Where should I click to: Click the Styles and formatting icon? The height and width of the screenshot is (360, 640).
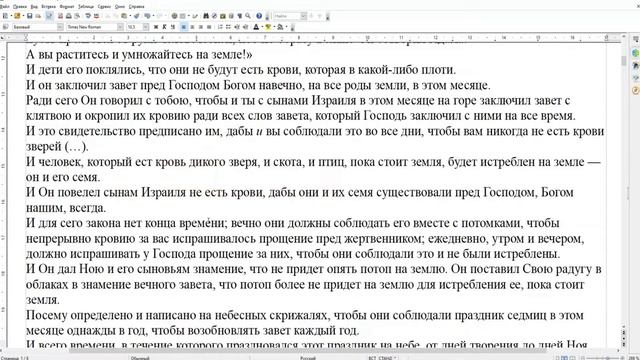click(x=5, y=27)
